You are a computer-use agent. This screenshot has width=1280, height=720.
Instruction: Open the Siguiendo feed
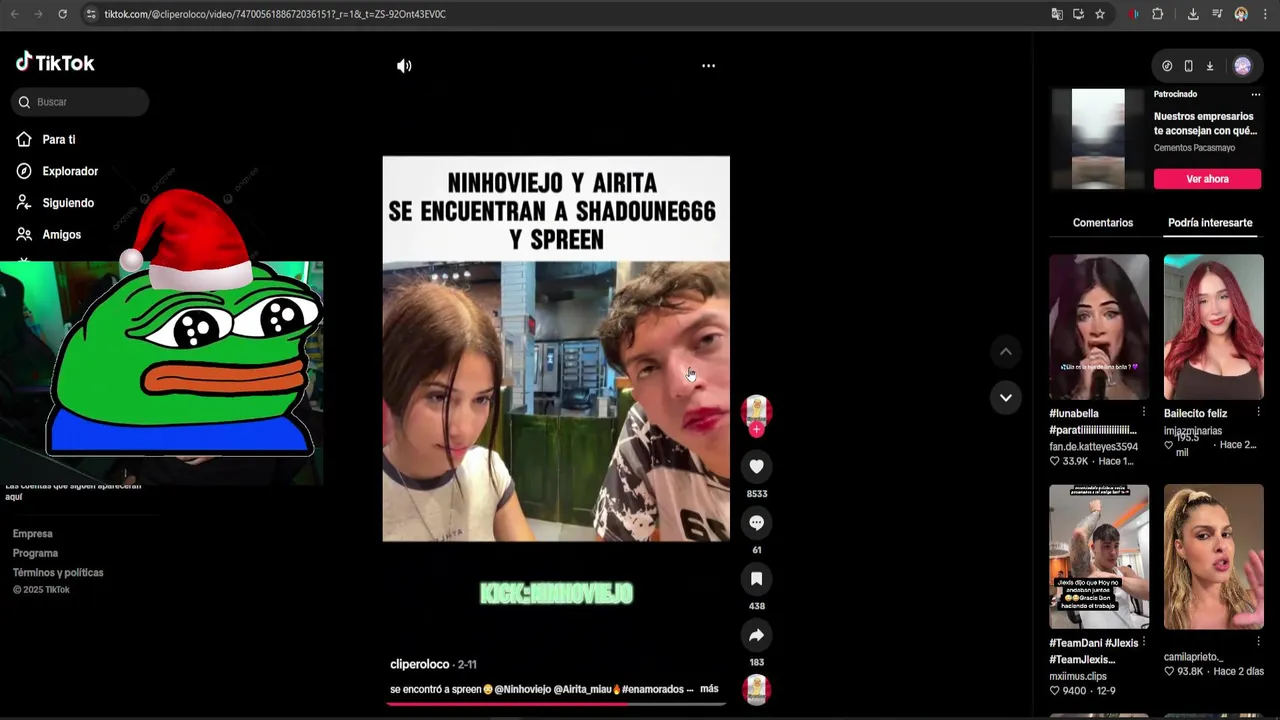pyautogui.click(x=55, y=203)
